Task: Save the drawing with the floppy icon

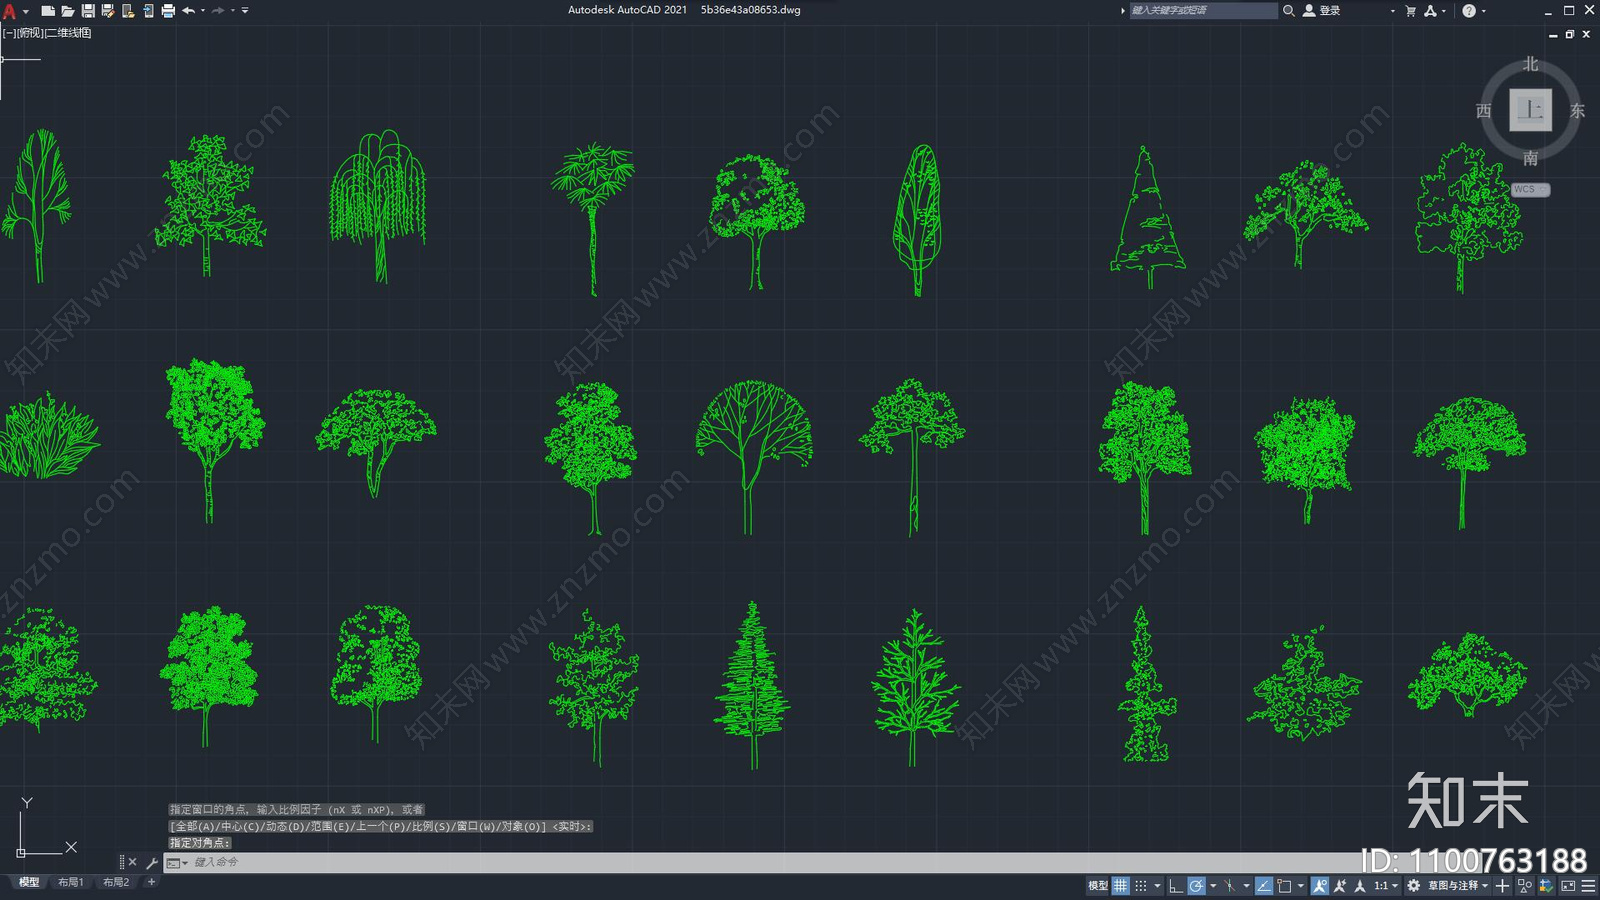Action: point(88,11)
